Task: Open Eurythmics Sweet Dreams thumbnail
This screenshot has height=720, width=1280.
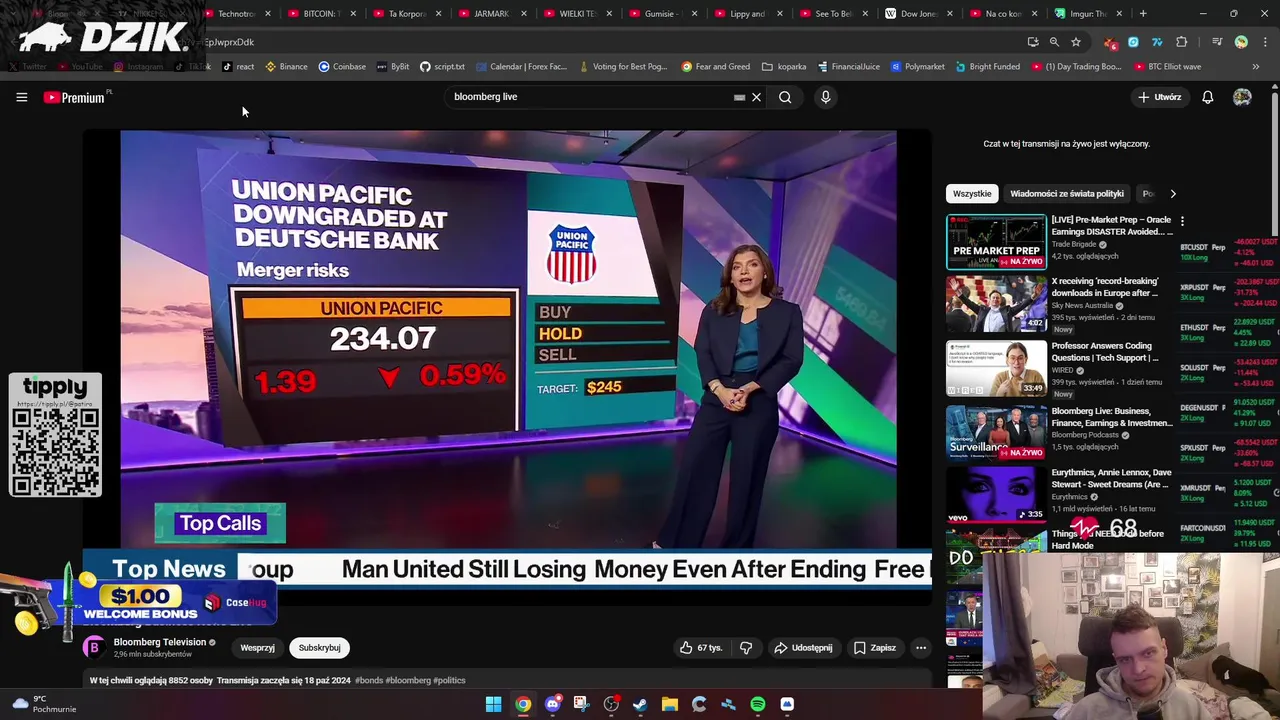Action: (997, 495)
